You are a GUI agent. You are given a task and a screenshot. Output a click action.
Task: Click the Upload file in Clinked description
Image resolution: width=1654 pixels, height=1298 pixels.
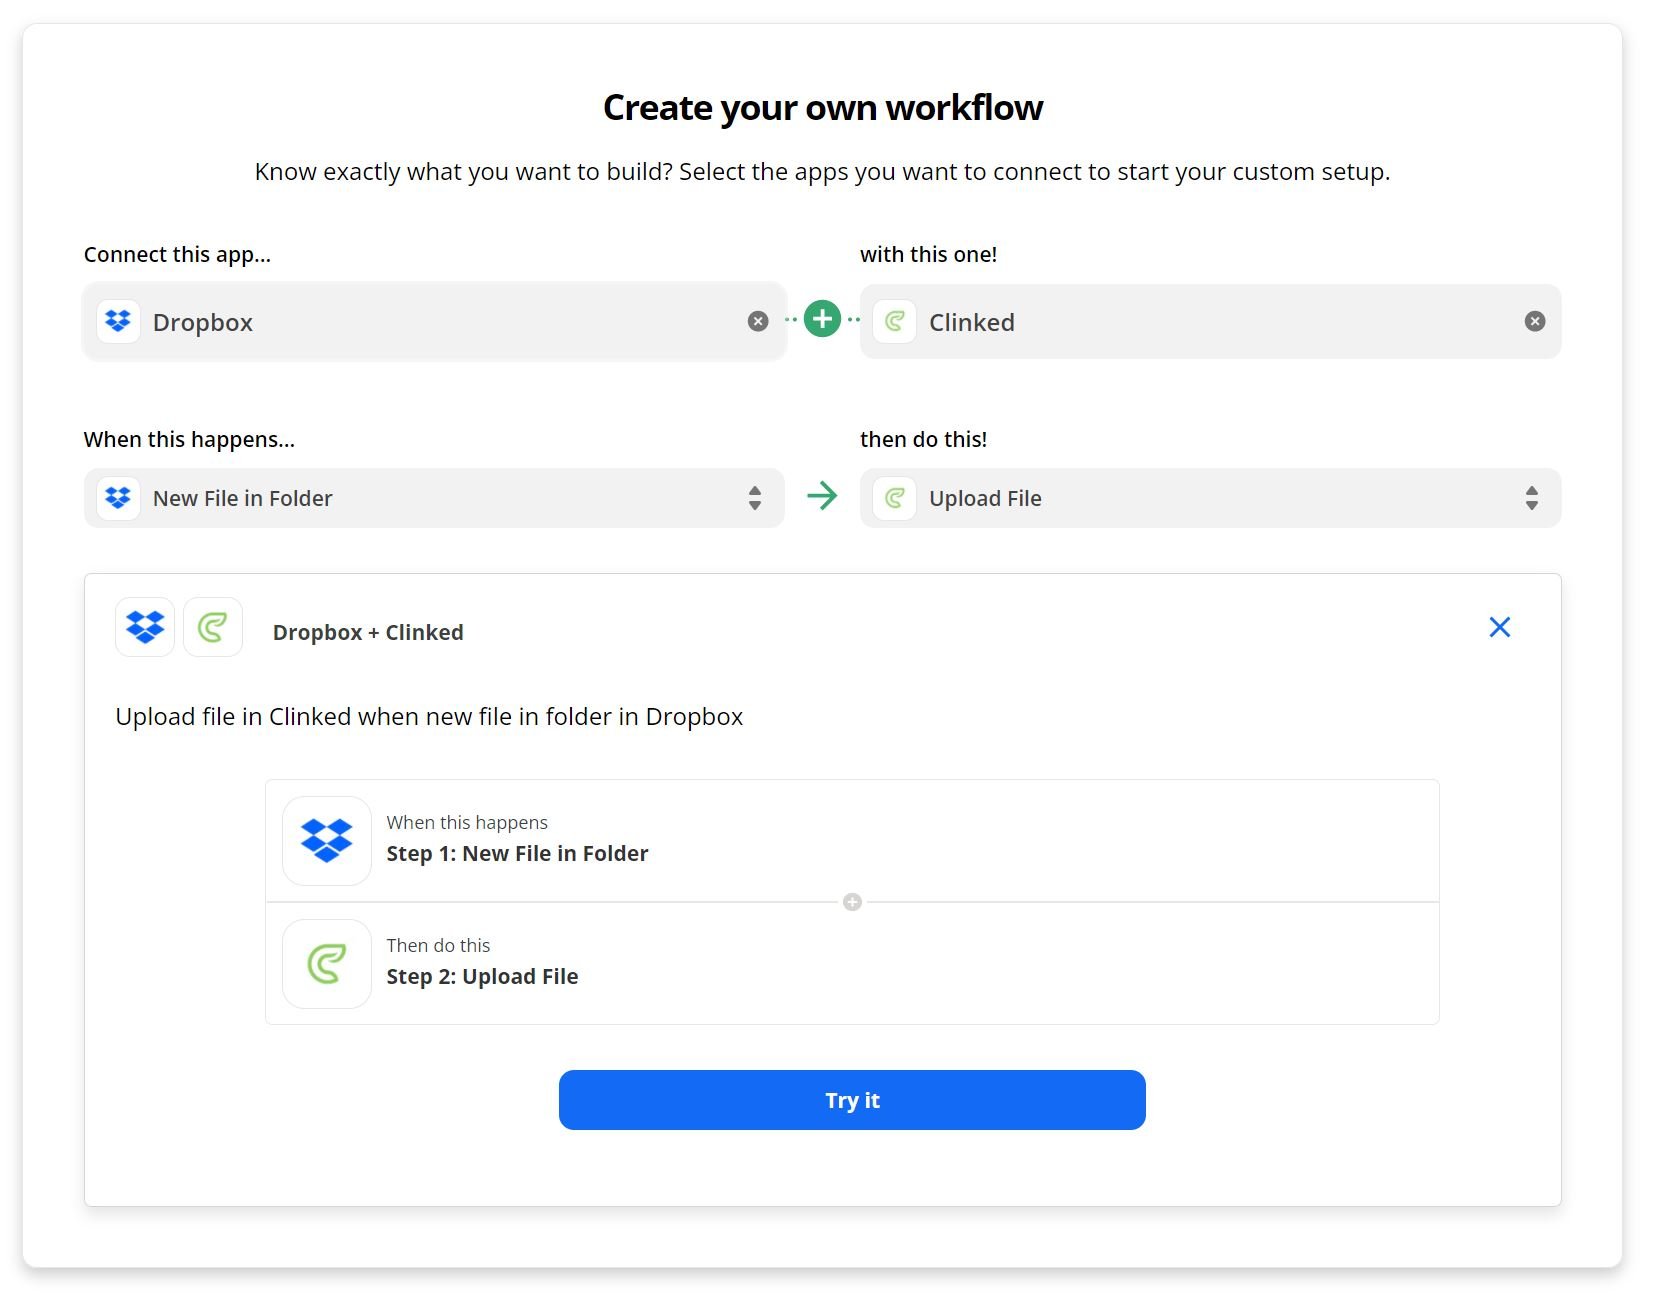429,717
